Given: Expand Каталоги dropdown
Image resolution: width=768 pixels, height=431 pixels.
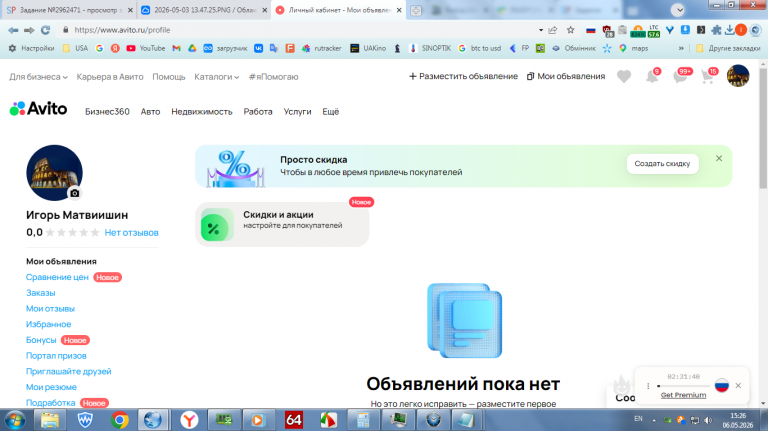Looking at the screenshot, I should pos(216,77).
